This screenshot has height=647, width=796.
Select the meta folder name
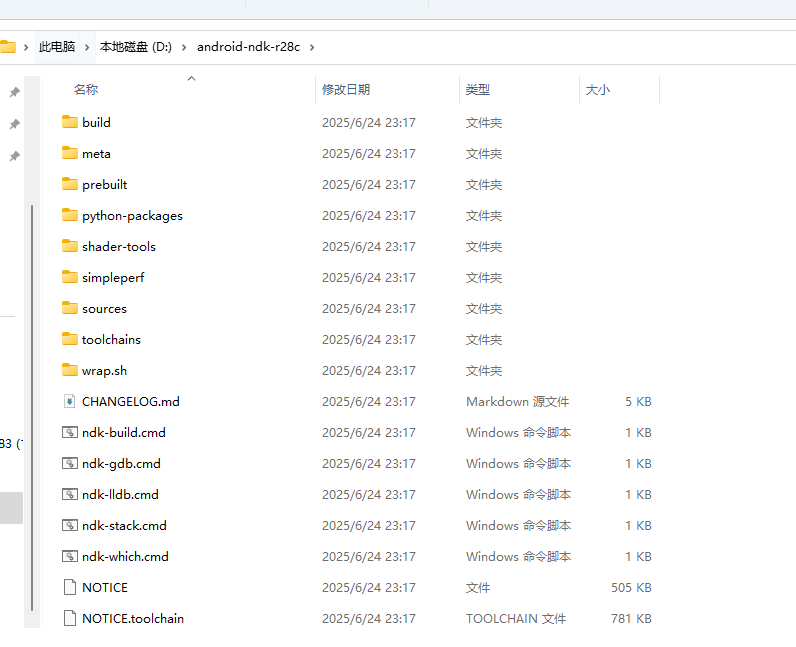click(96, 153)
